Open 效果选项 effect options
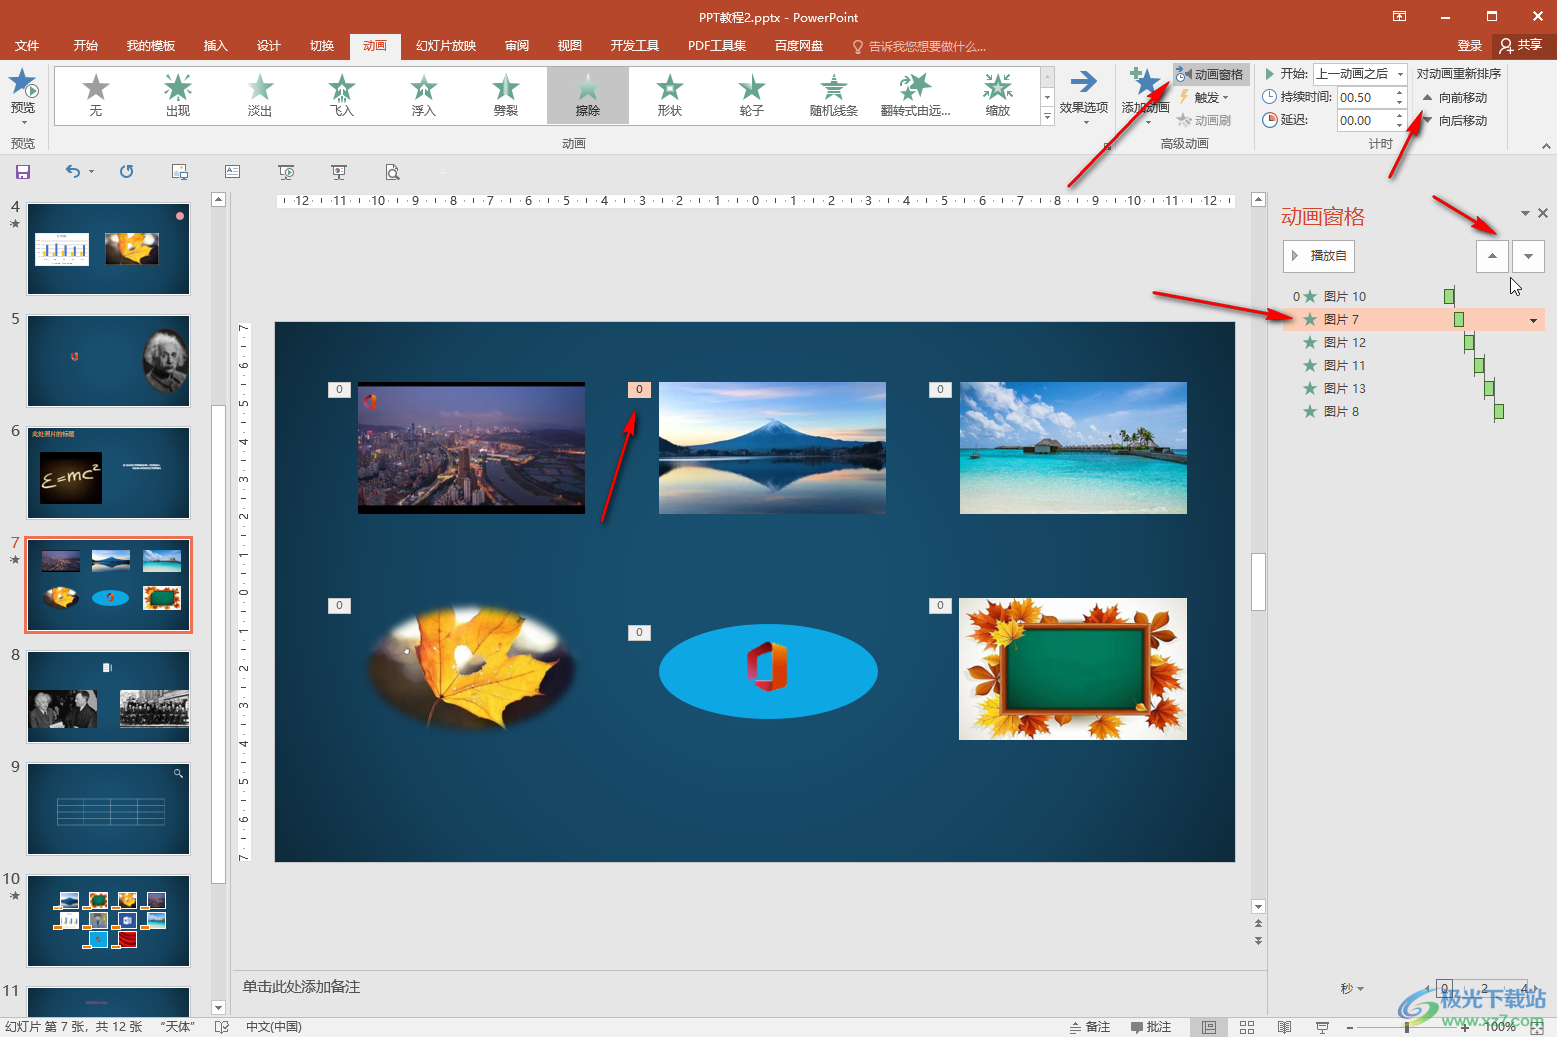This screenshot has width=1557, height=1037. [x=1084, y=96]
